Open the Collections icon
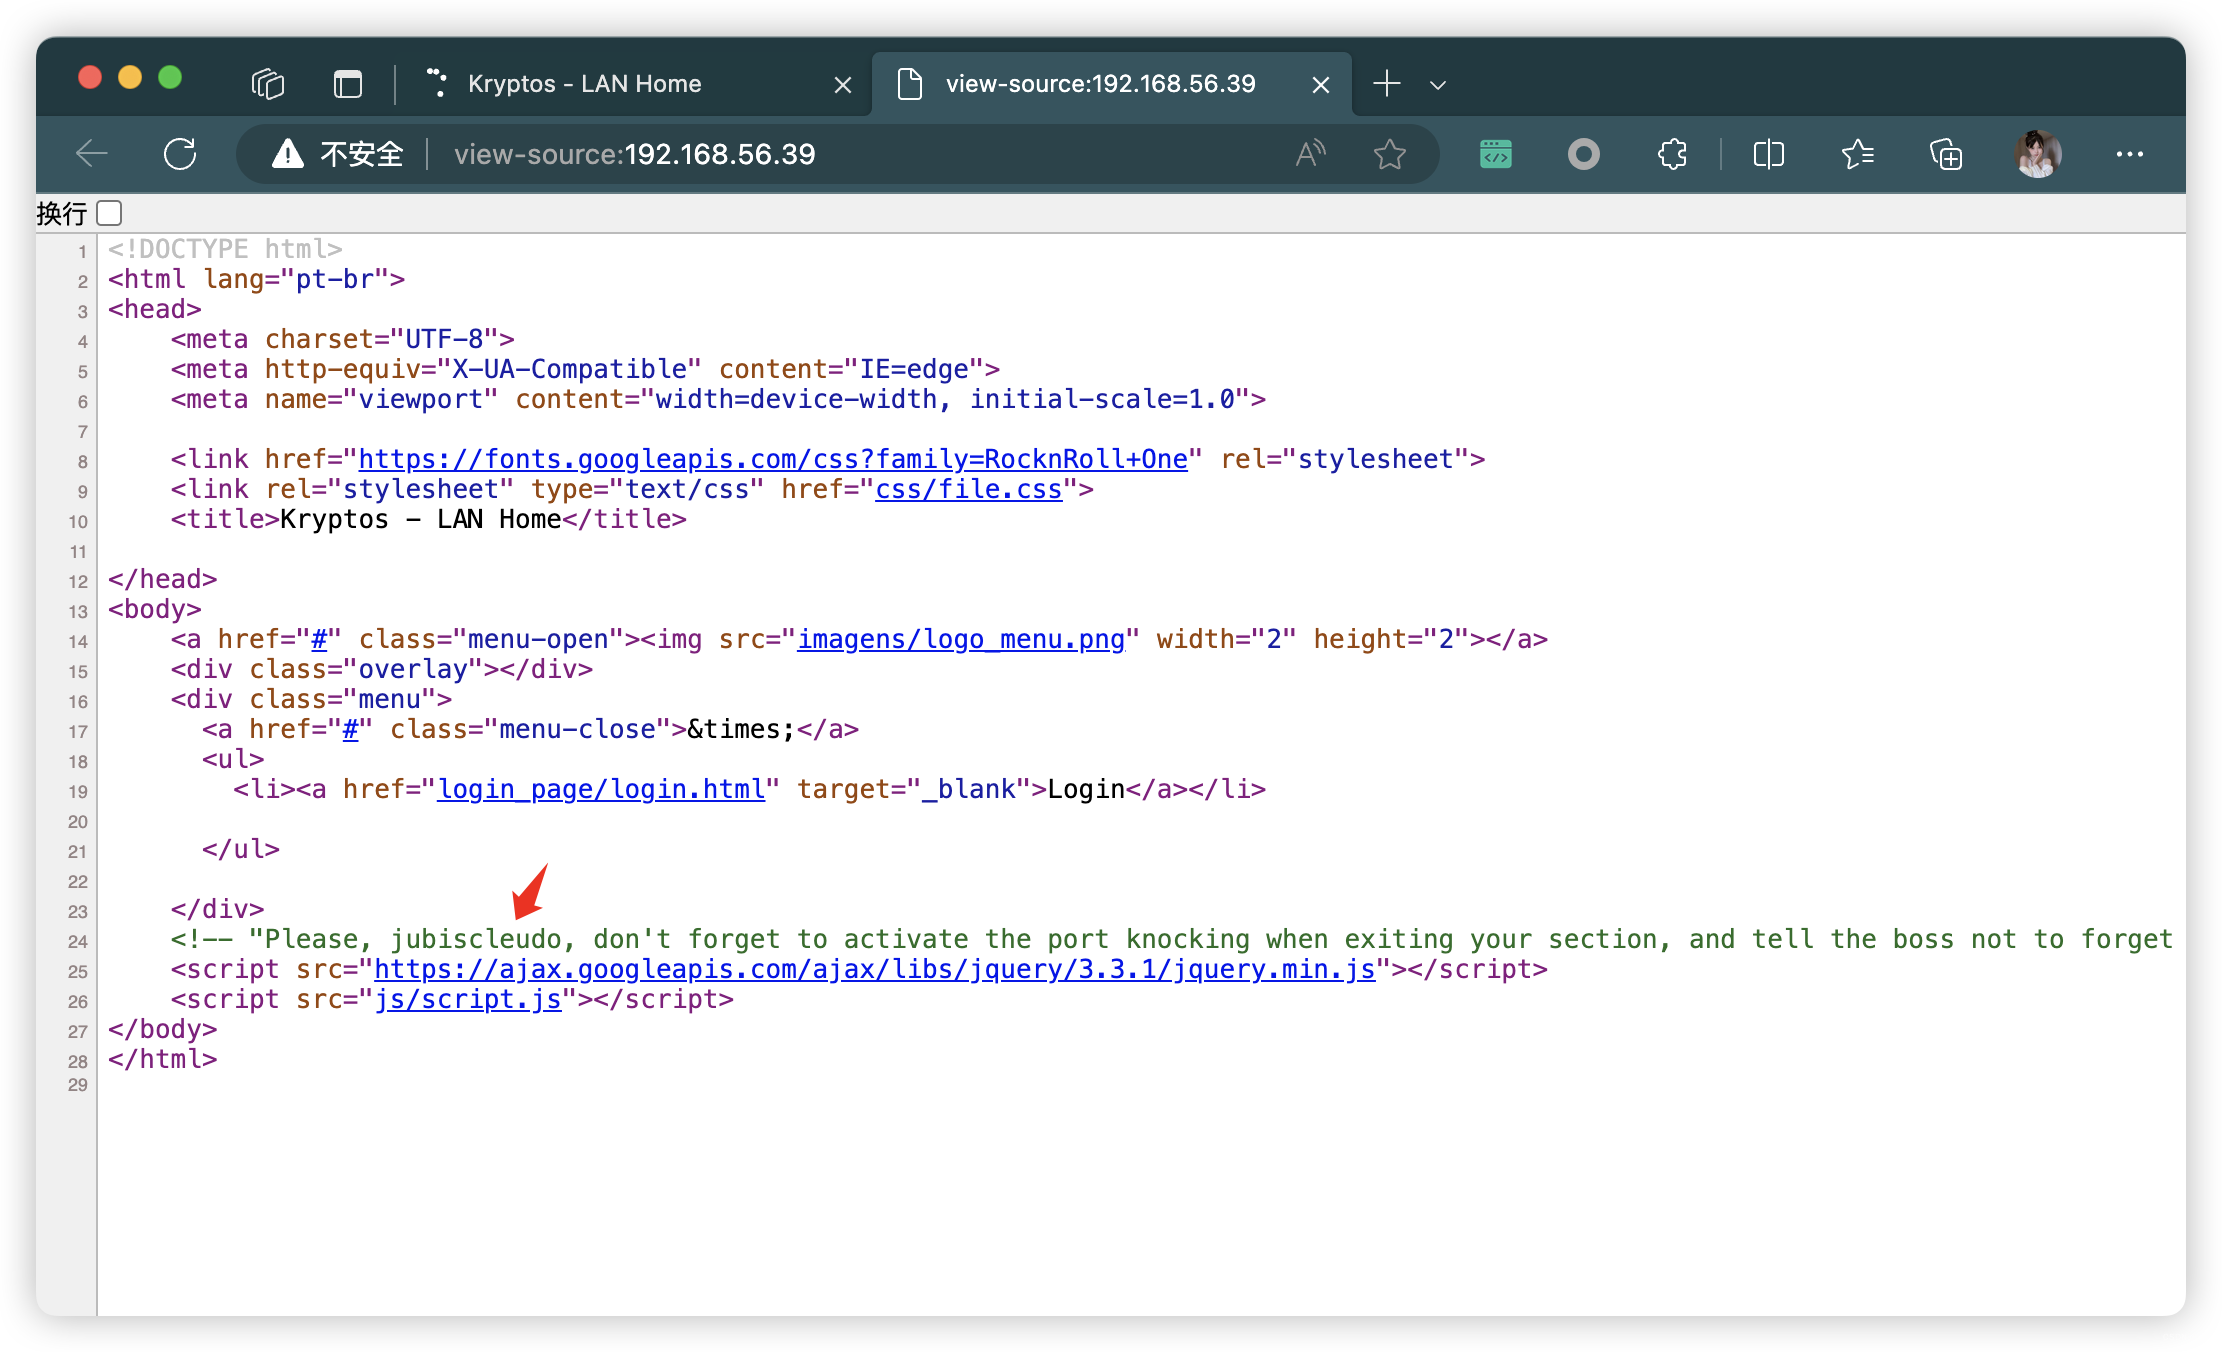The height and width of the screenshot is (1352, 2222). point(1945,154)
